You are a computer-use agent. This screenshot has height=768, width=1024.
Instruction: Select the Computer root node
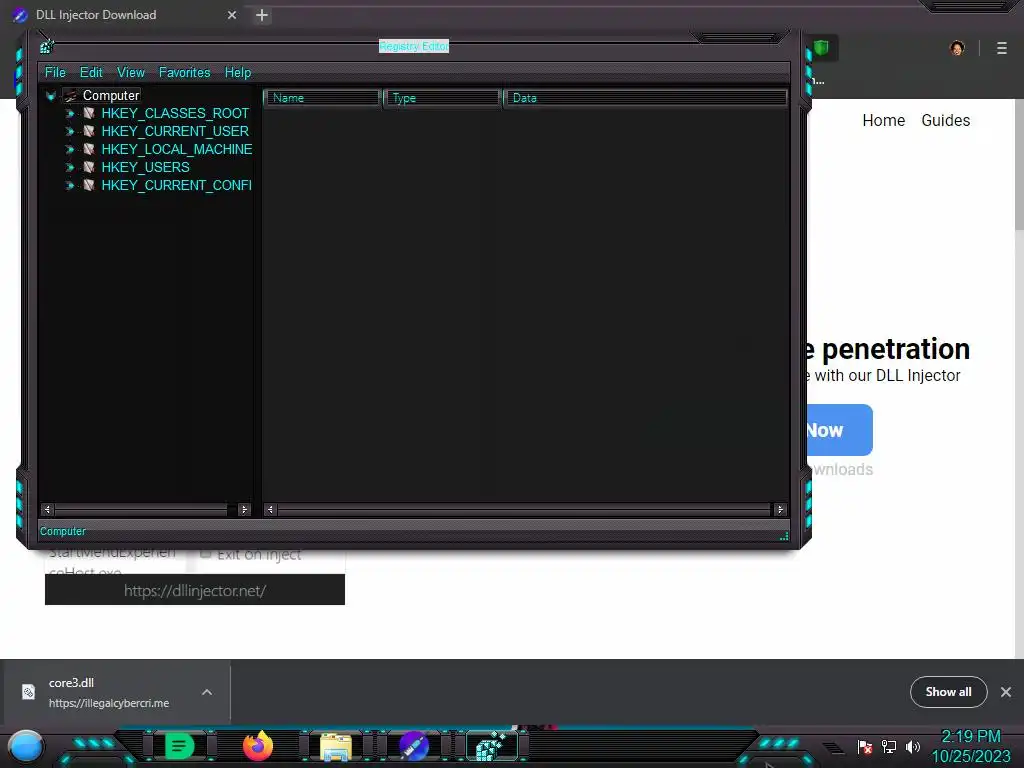coord(111,95)
